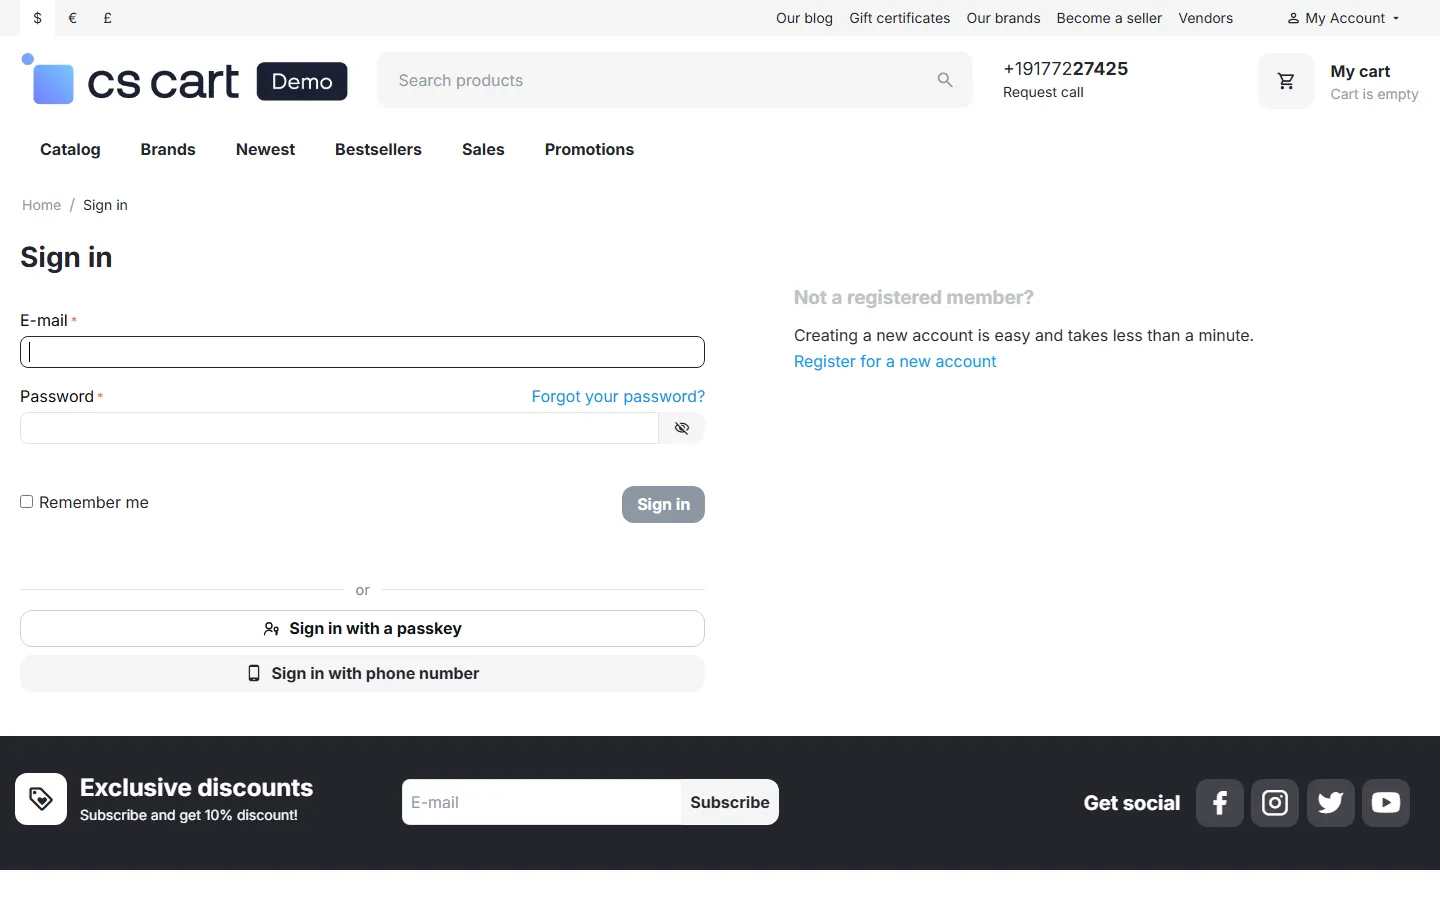Click the discount tag icon

point(41,799)
